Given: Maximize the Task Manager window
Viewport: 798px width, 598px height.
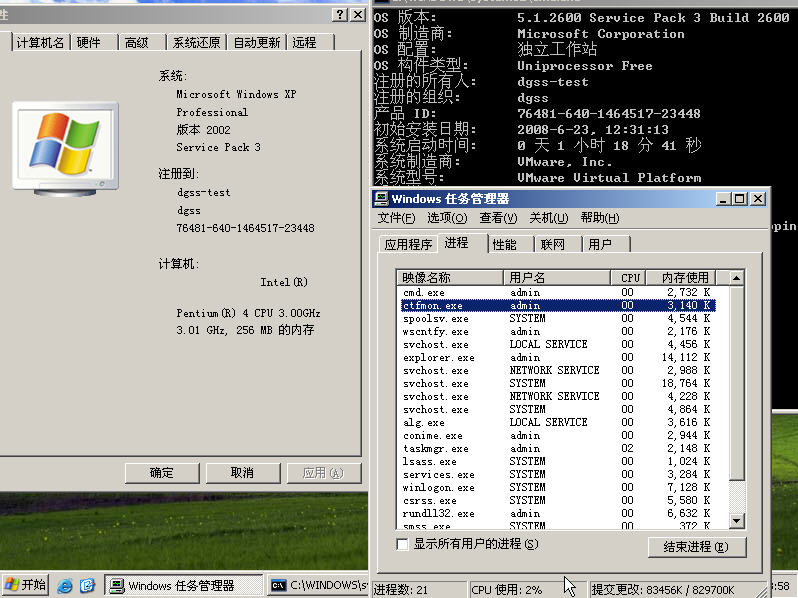Looking at the screenshot, I should 740,198.
